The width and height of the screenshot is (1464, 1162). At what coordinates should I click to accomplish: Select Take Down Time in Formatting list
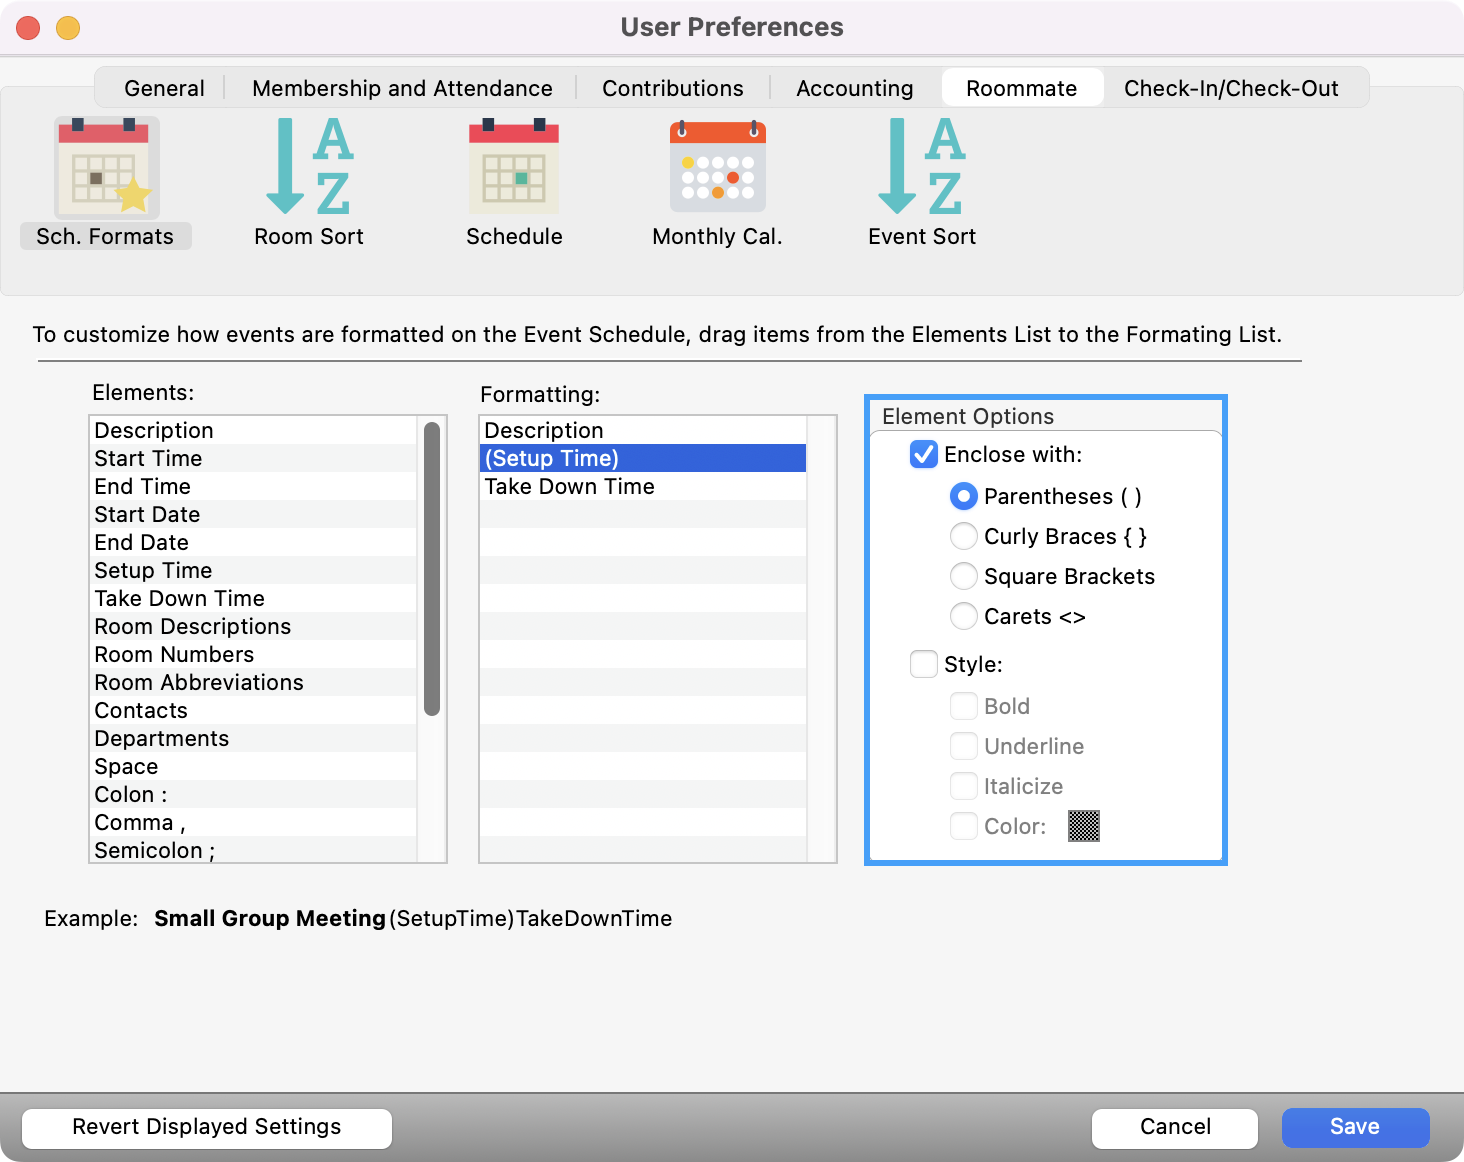click(x=569, y=487)
